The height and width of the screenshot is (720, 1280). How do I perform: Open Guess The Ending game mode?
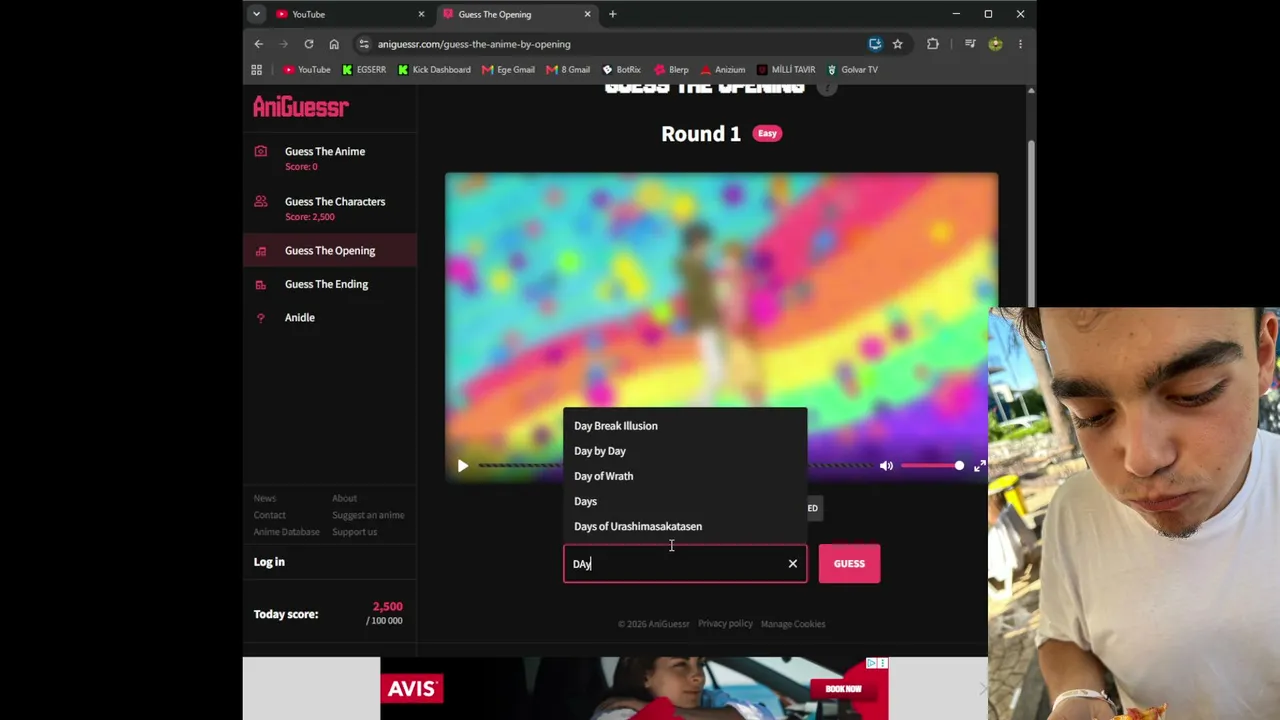click(329, 284)
